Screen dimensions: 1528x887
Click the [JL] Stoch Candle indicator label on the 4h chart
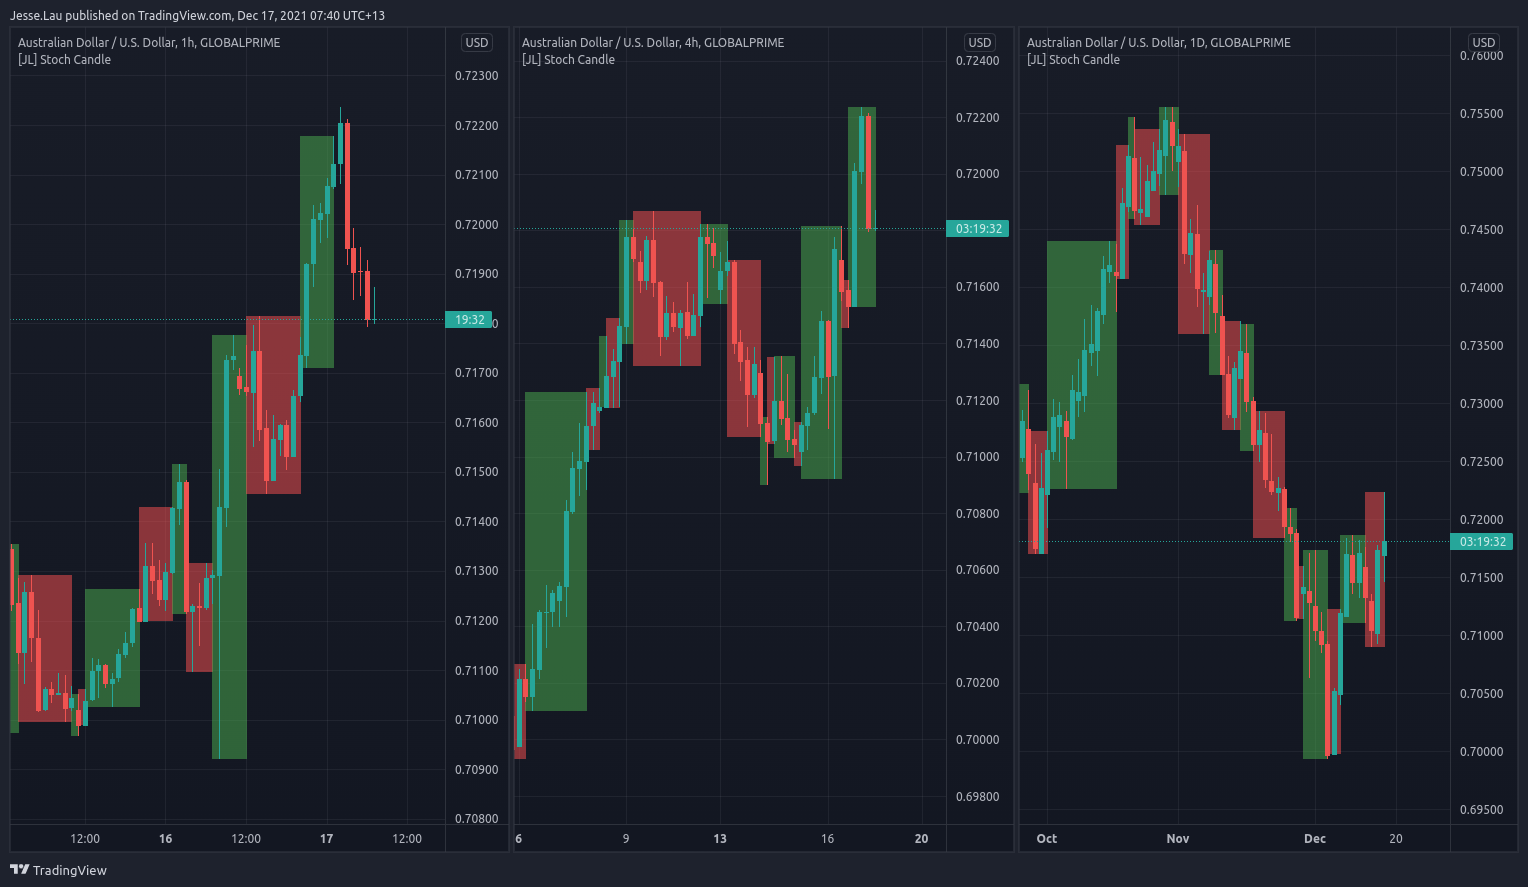568,60
